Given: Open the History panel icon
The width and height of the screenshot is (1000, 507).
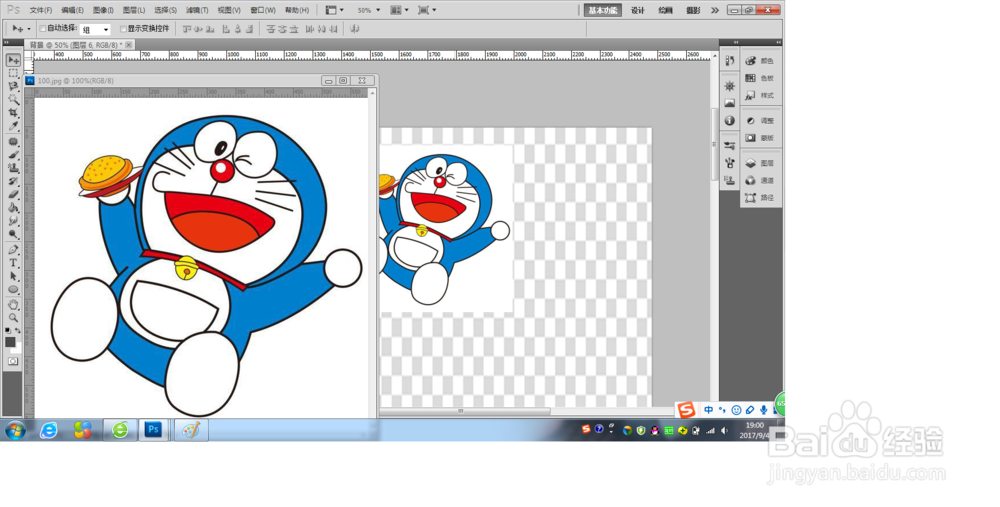Looking at the screenshot, I should click(x=730, y=61).
